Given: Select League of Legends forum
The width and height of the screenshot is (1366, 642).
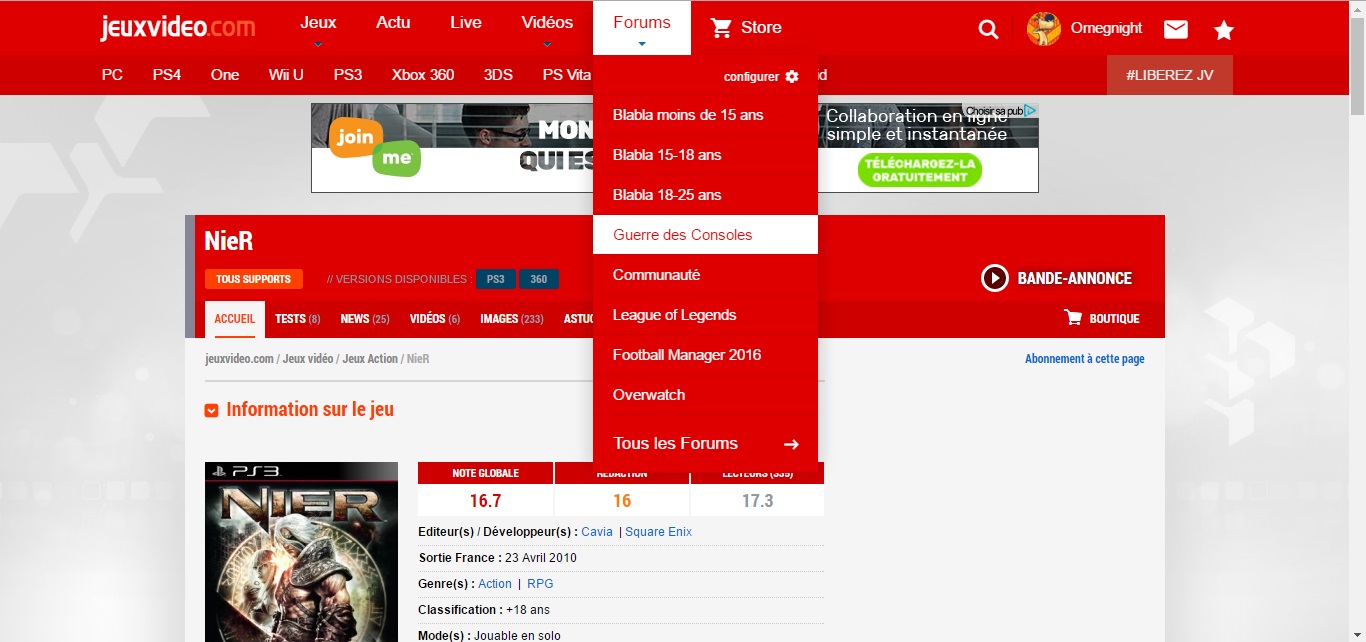Looking at the screenshot, I should [x=705, y=315].
